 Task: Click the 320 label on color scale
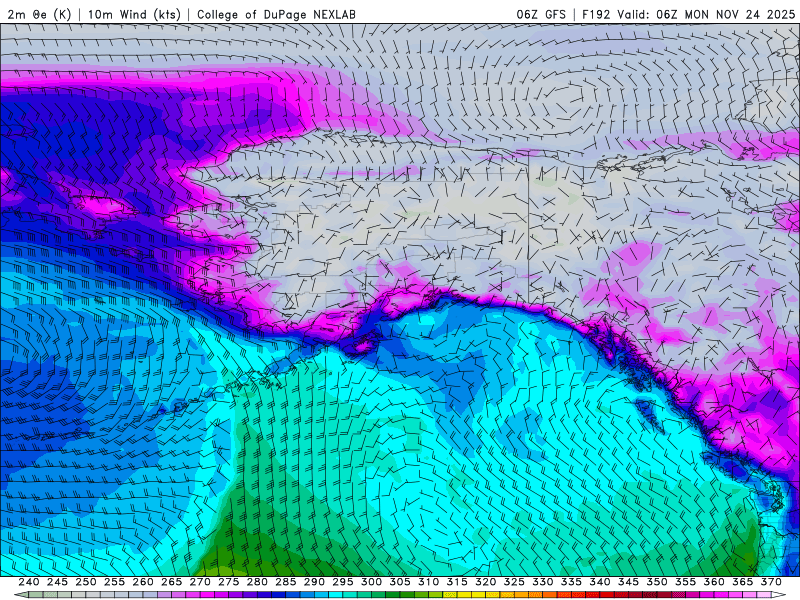pyautogui.click(x=486, y=582)
